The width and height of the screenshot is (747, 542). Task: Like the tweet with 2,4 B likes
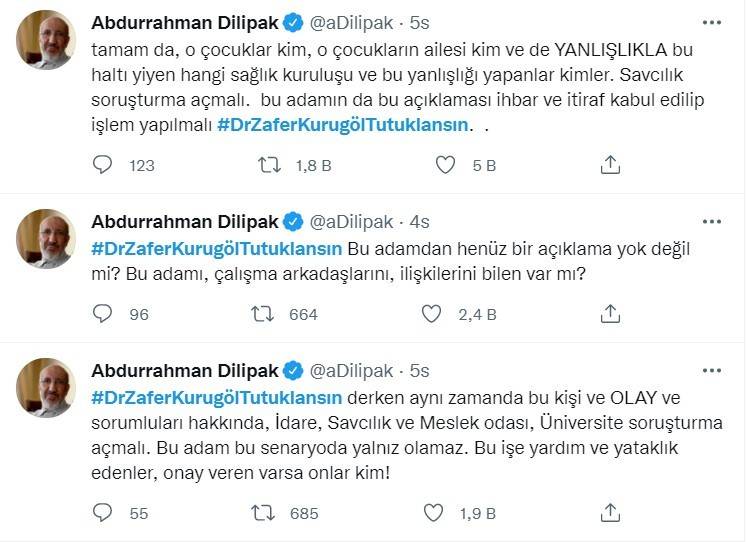pos(432,314)
